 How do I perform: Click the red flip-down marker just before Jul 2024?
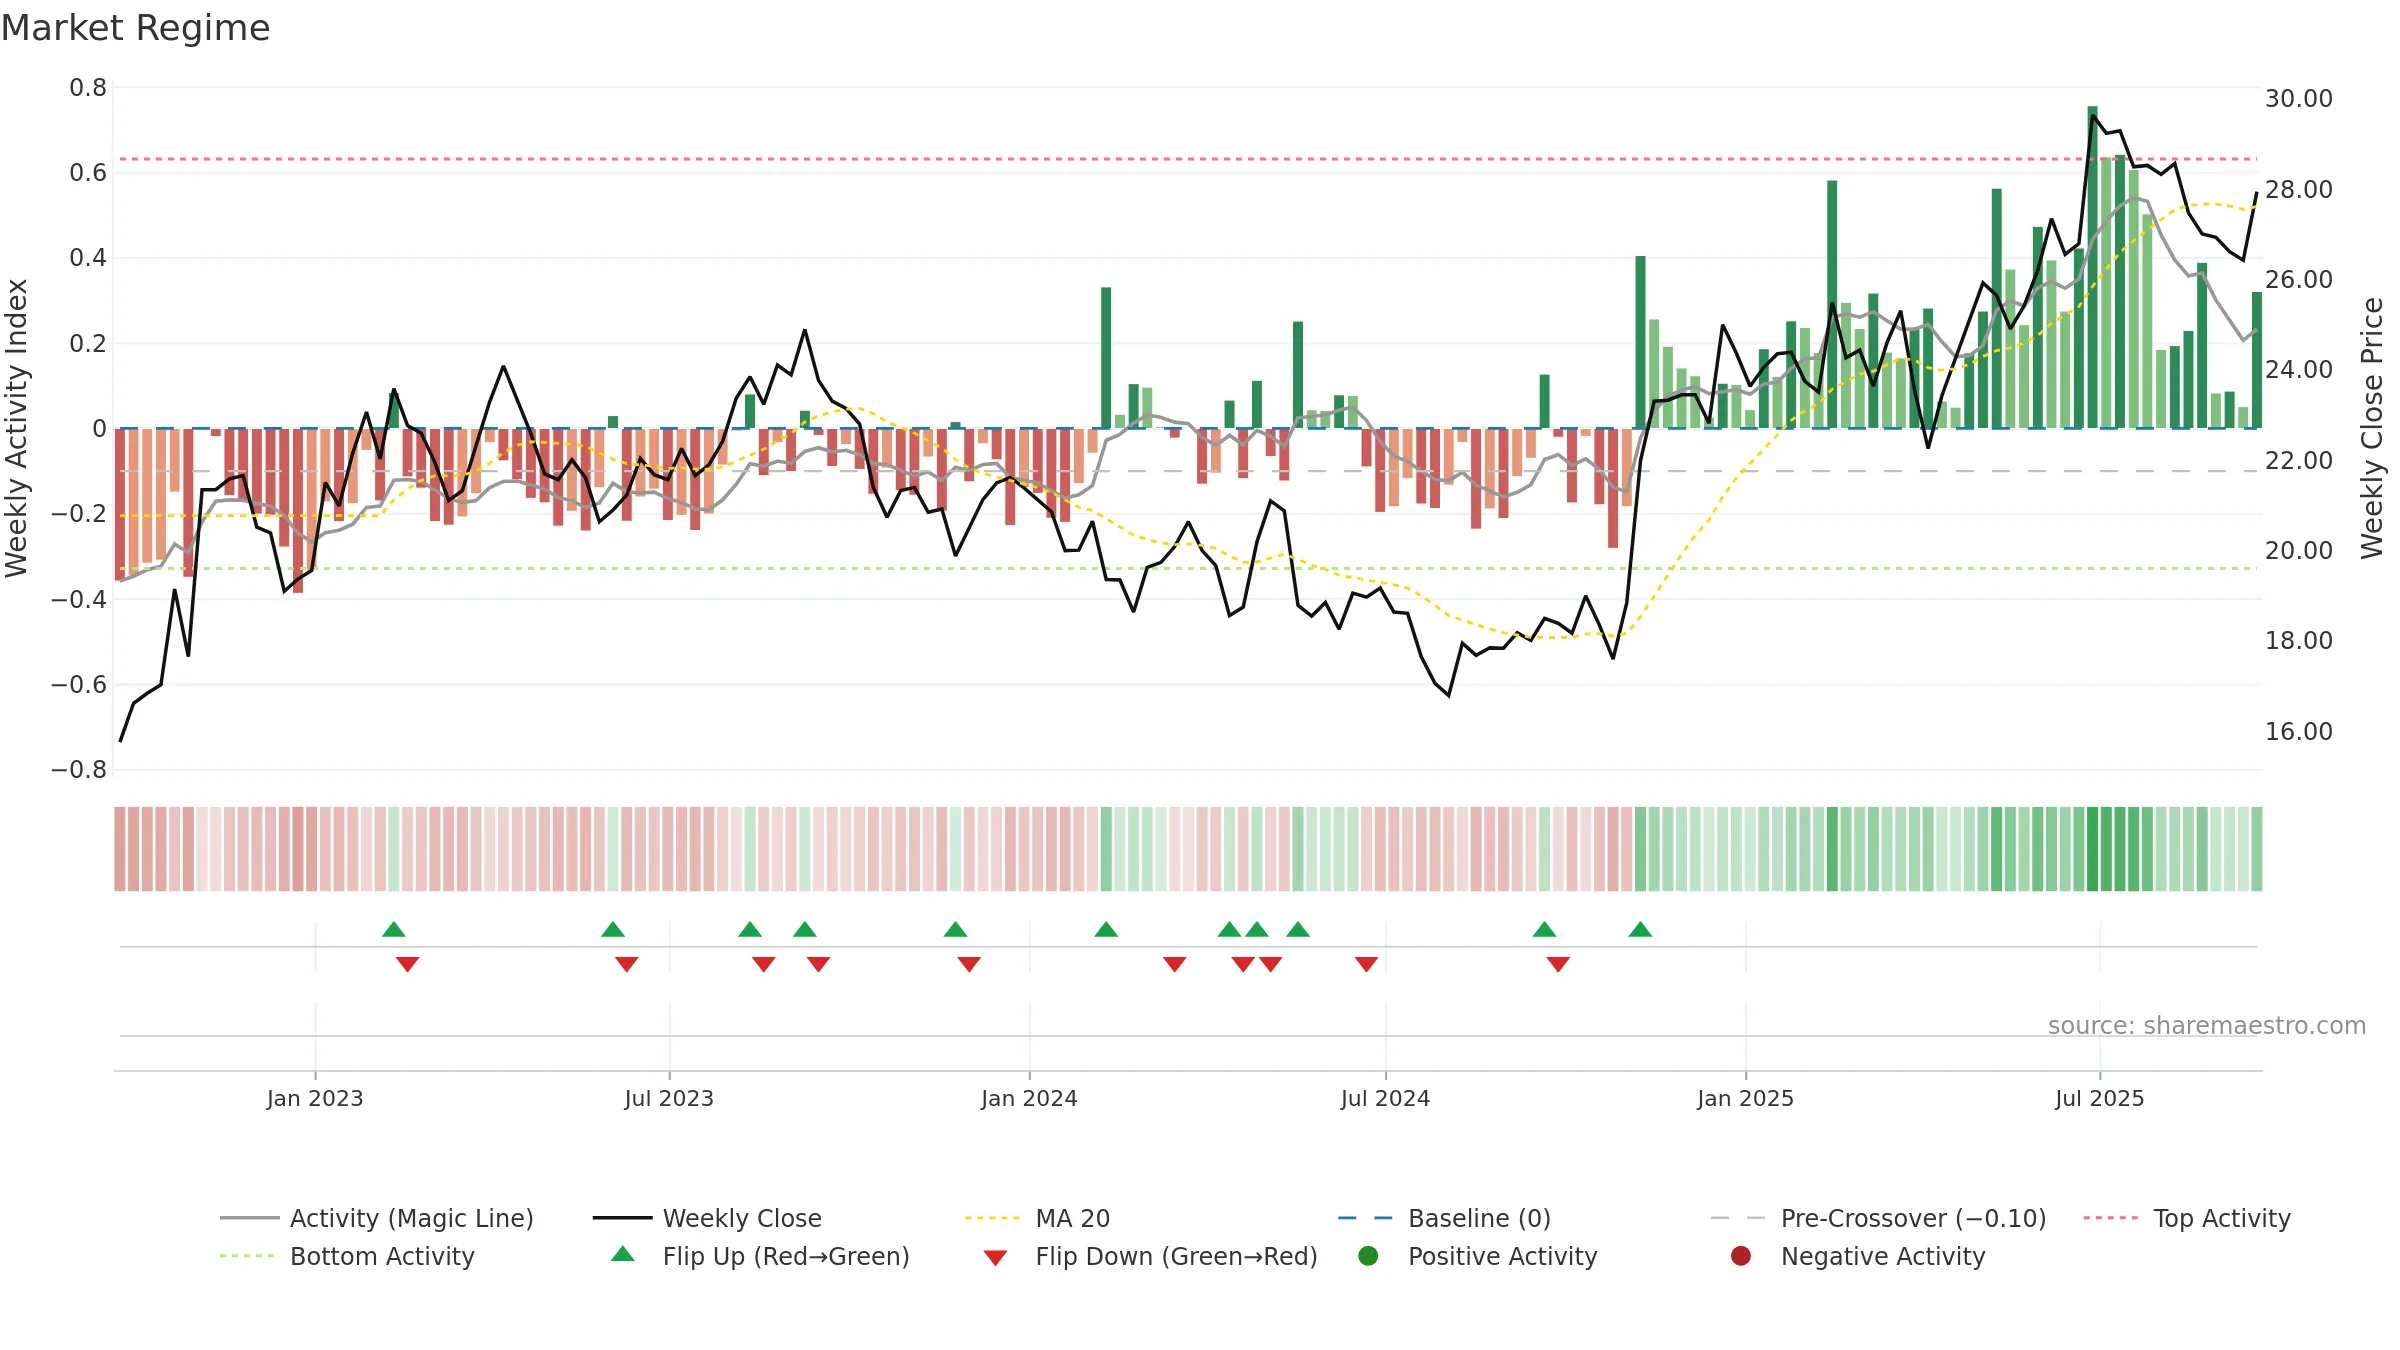(x=1366, y=964)
